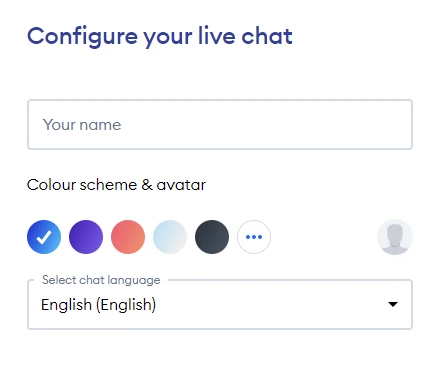This screenshot has height=371, width=433.
Task: Choose the dark charcoal colour scheme
Action: pyautogui.click(x=212, y=237)
